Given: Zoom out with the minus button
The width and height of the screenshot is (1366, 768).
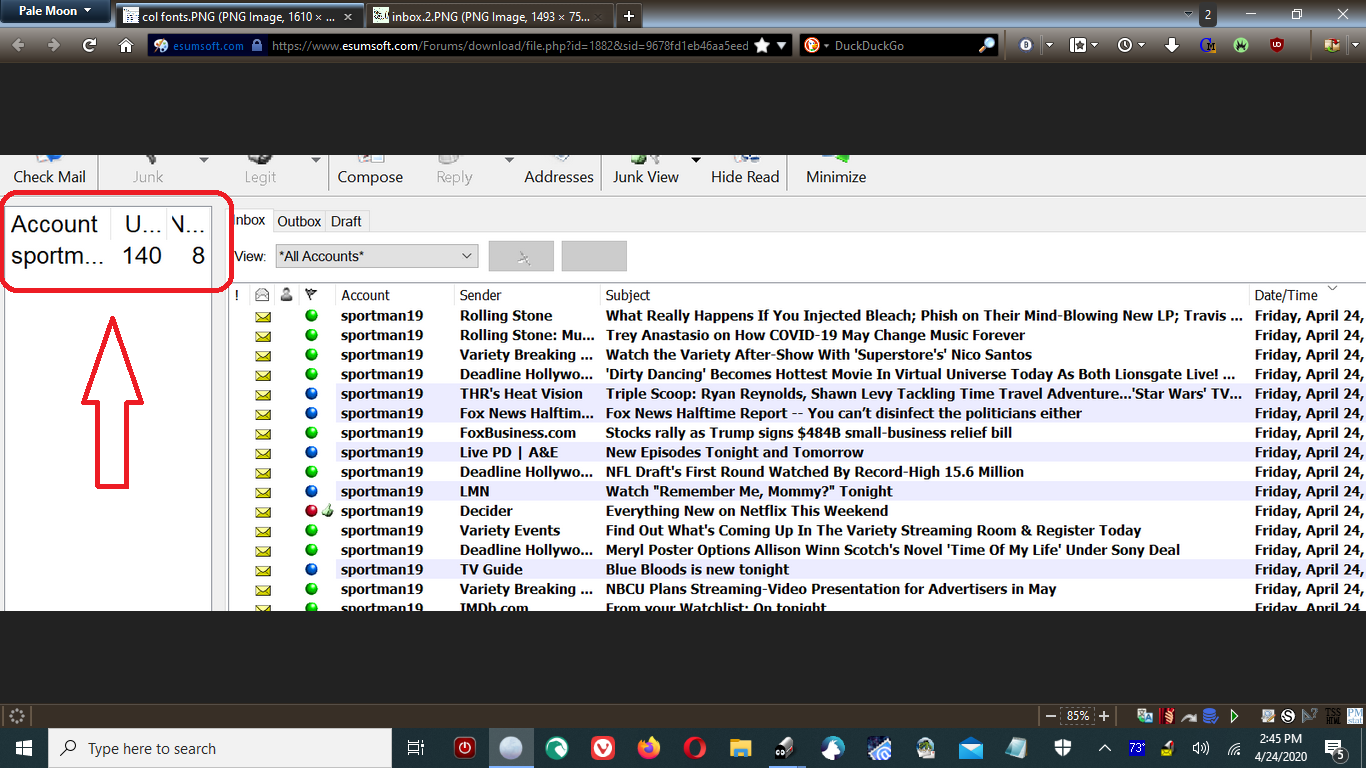Looking at the screenshot, I should [1050, 716].
